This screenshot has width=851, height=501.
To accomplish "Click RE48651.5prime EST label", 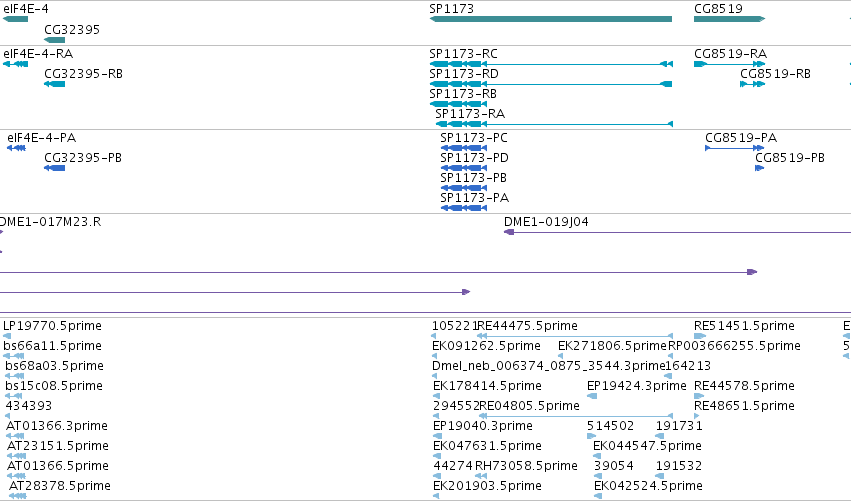I will pyautogui.click(x=744, y=406).
